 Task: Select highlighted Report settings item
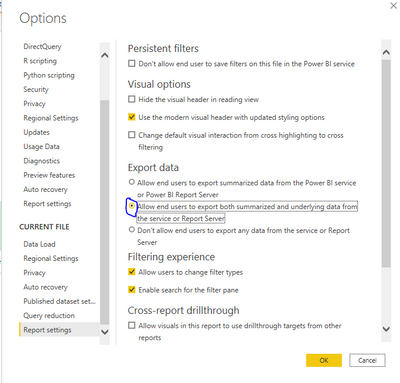pos(59,330)
